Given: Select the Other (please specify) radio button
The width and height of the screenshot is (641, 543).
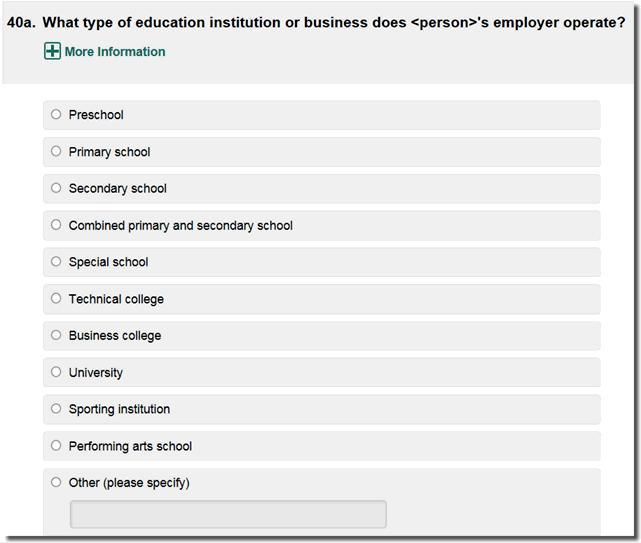Looking at the screenshot, I should [x=56, y=482].
